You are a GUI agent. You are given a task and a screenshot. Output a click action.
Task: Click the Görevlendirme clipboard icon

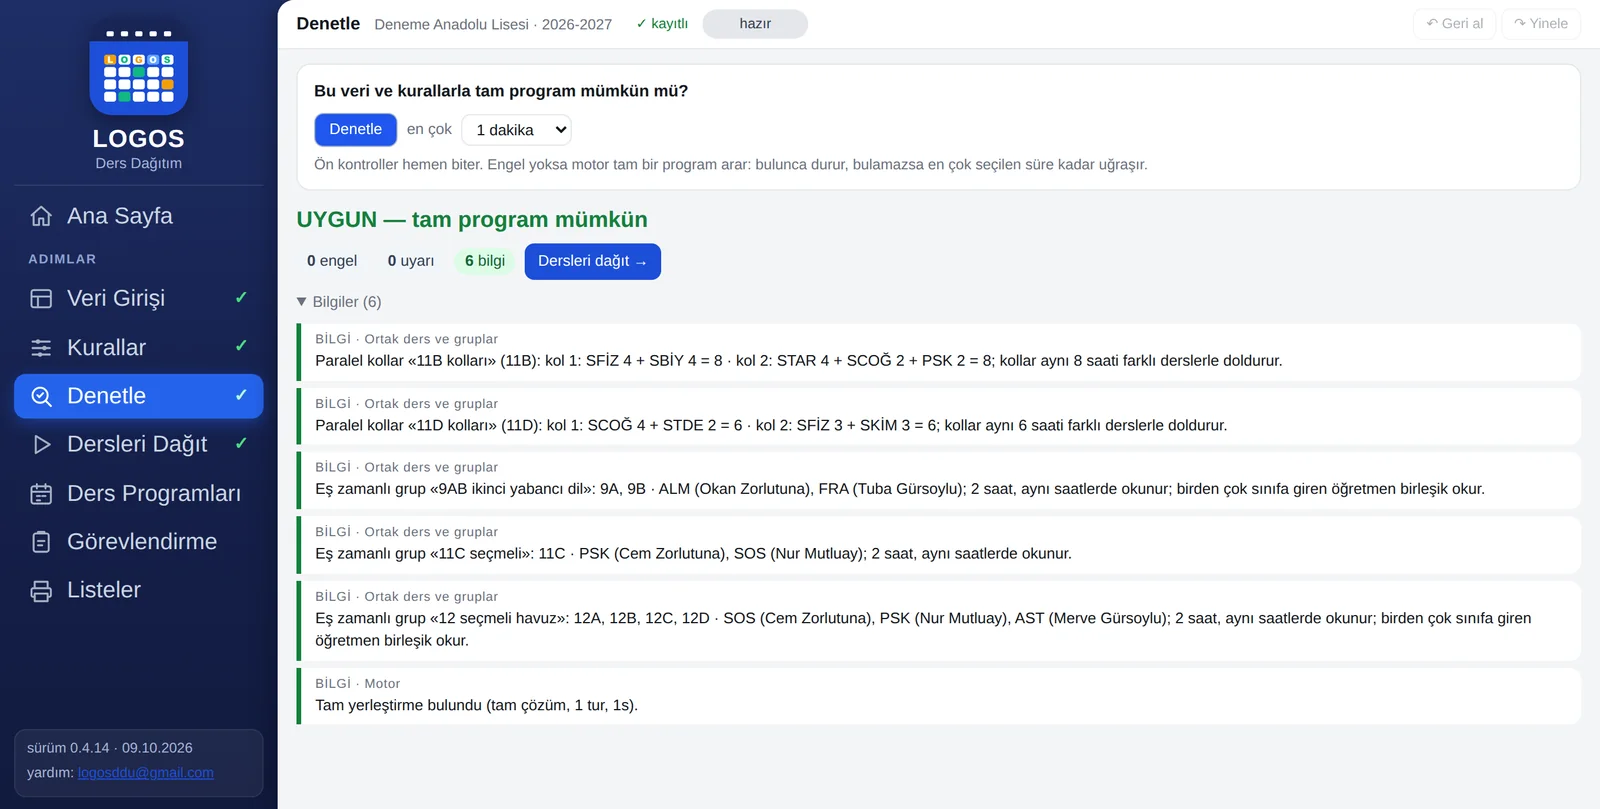pyautogui.click(x=41, y=542)
